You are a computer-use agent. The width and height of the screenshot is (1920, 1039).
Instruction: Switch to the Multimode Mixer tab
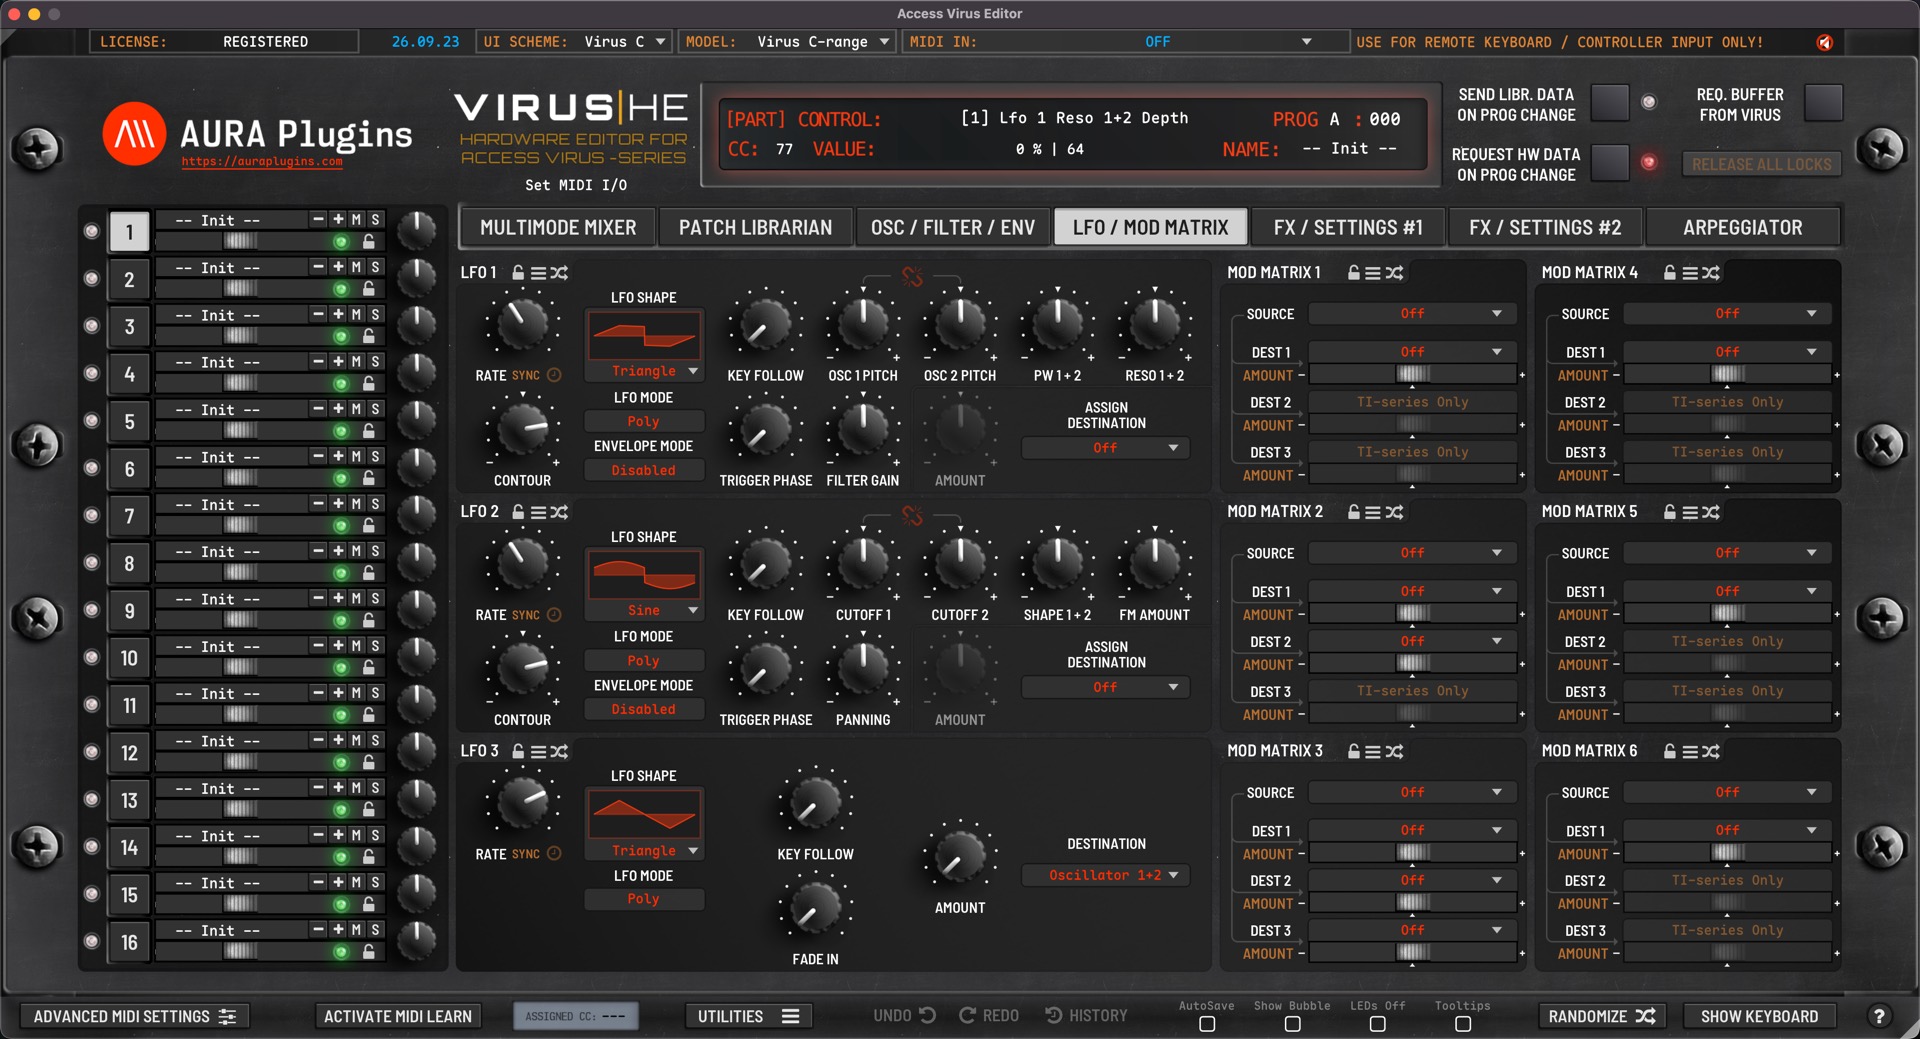pos(558,228)
